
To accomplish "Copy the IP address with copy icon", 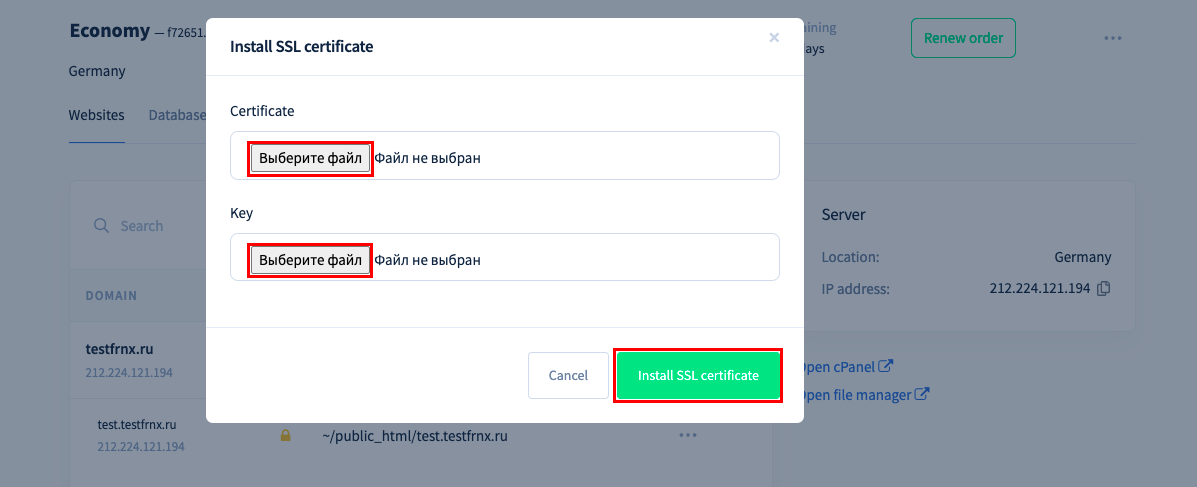I will 1103,289.
